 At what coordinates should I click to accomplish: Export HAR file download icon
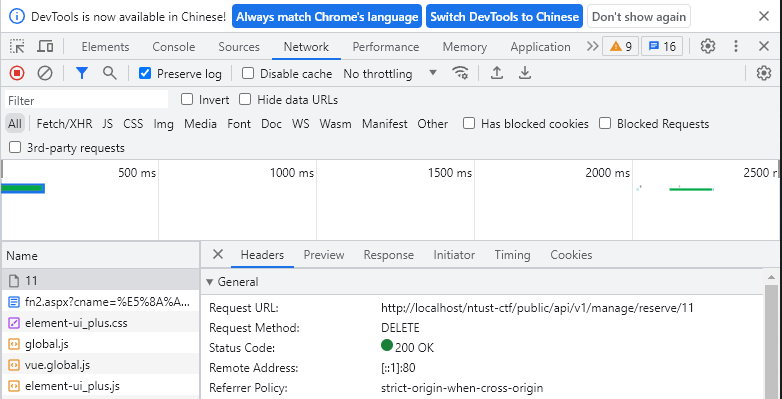[x=524, y=73]
